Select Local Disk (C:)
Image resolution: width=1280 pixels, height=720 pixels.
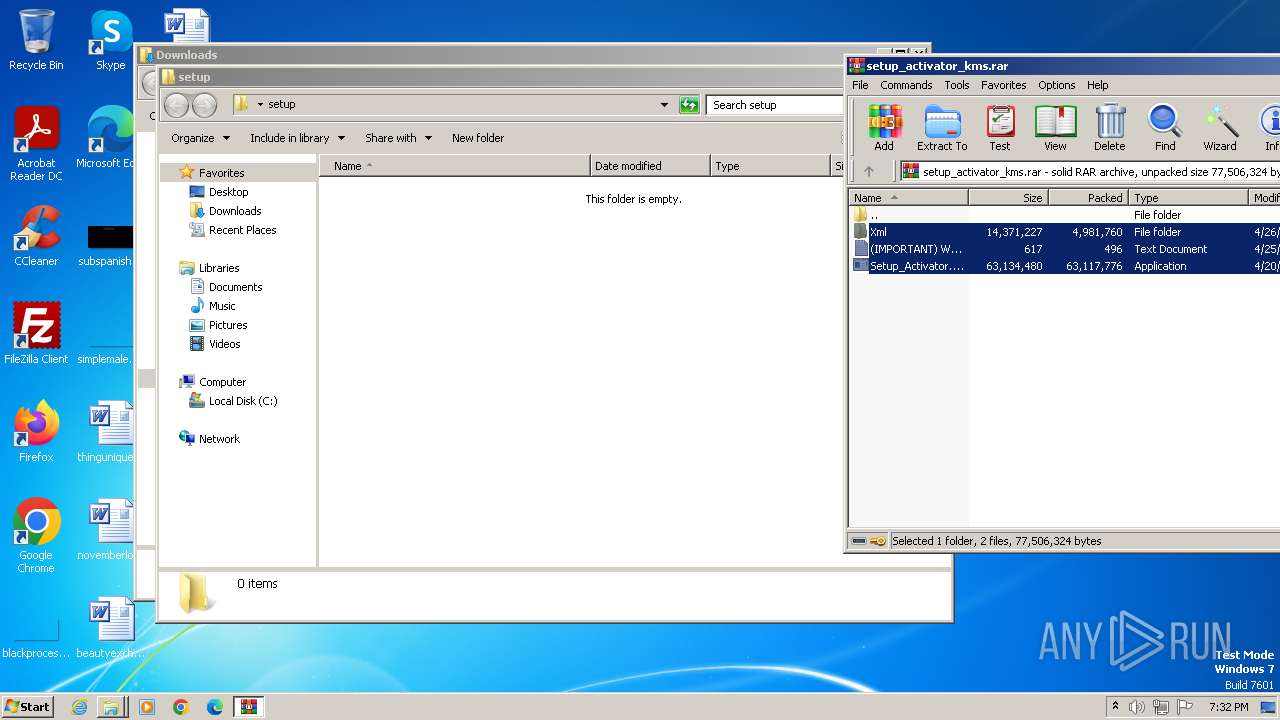point(243,401)
